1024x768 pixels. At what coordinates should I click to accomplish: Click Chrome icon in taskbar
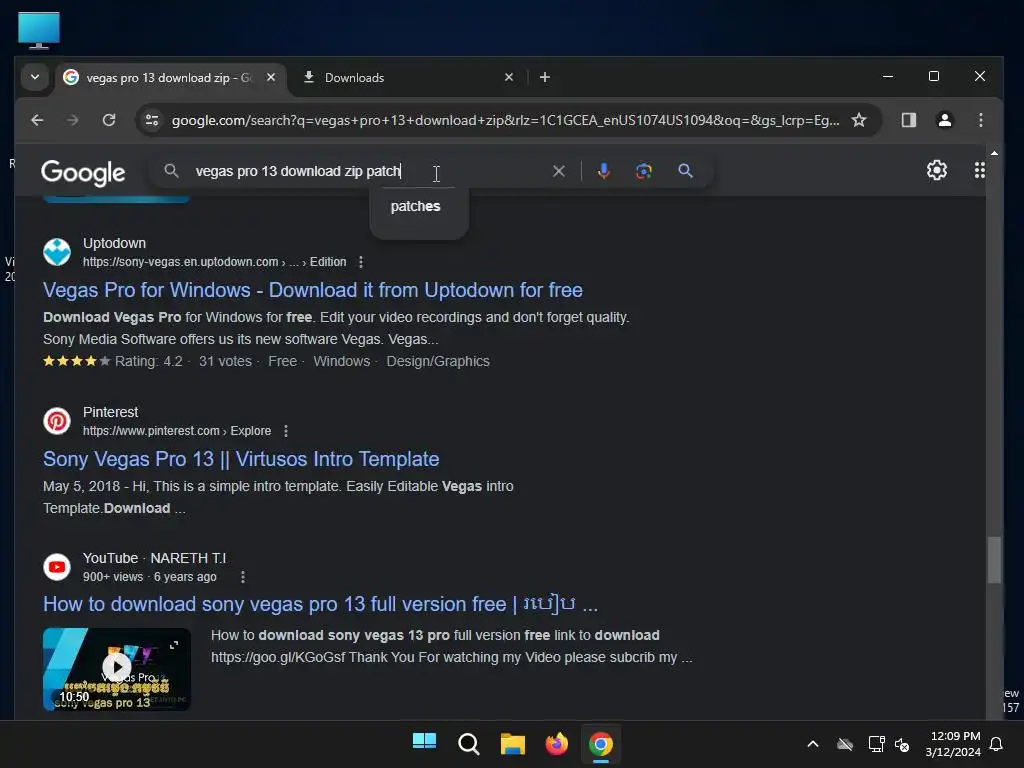tap(601, 744)
